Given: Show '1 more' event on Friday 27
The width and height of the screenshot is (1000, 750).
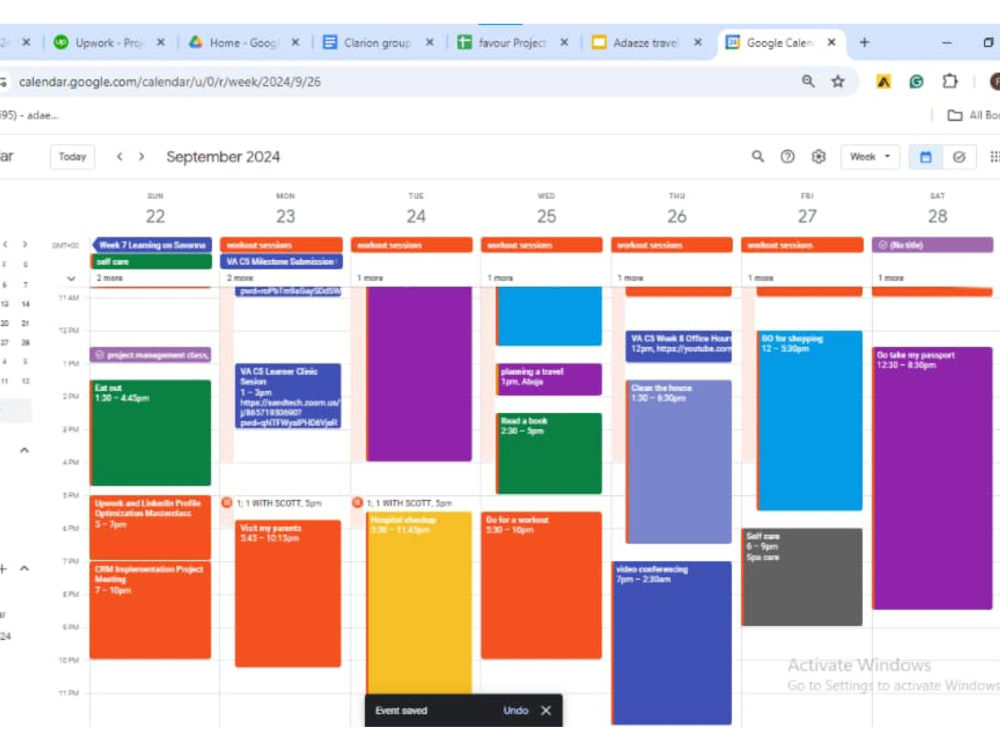Looking at the screenshot, I should (x=760, y=278).
